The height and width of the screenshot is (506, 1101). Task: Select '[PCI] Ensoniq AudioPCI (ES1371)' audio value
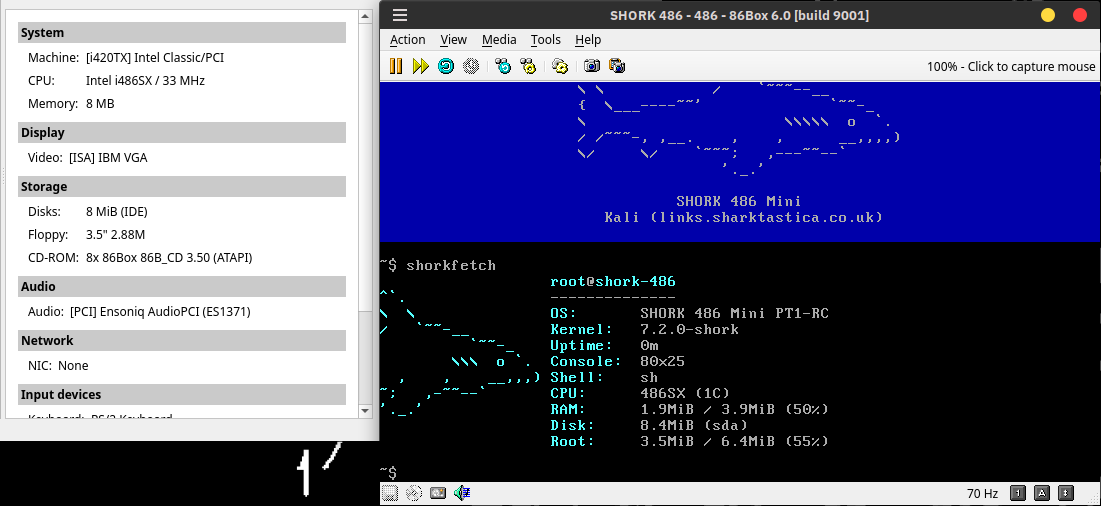point(160,312)
